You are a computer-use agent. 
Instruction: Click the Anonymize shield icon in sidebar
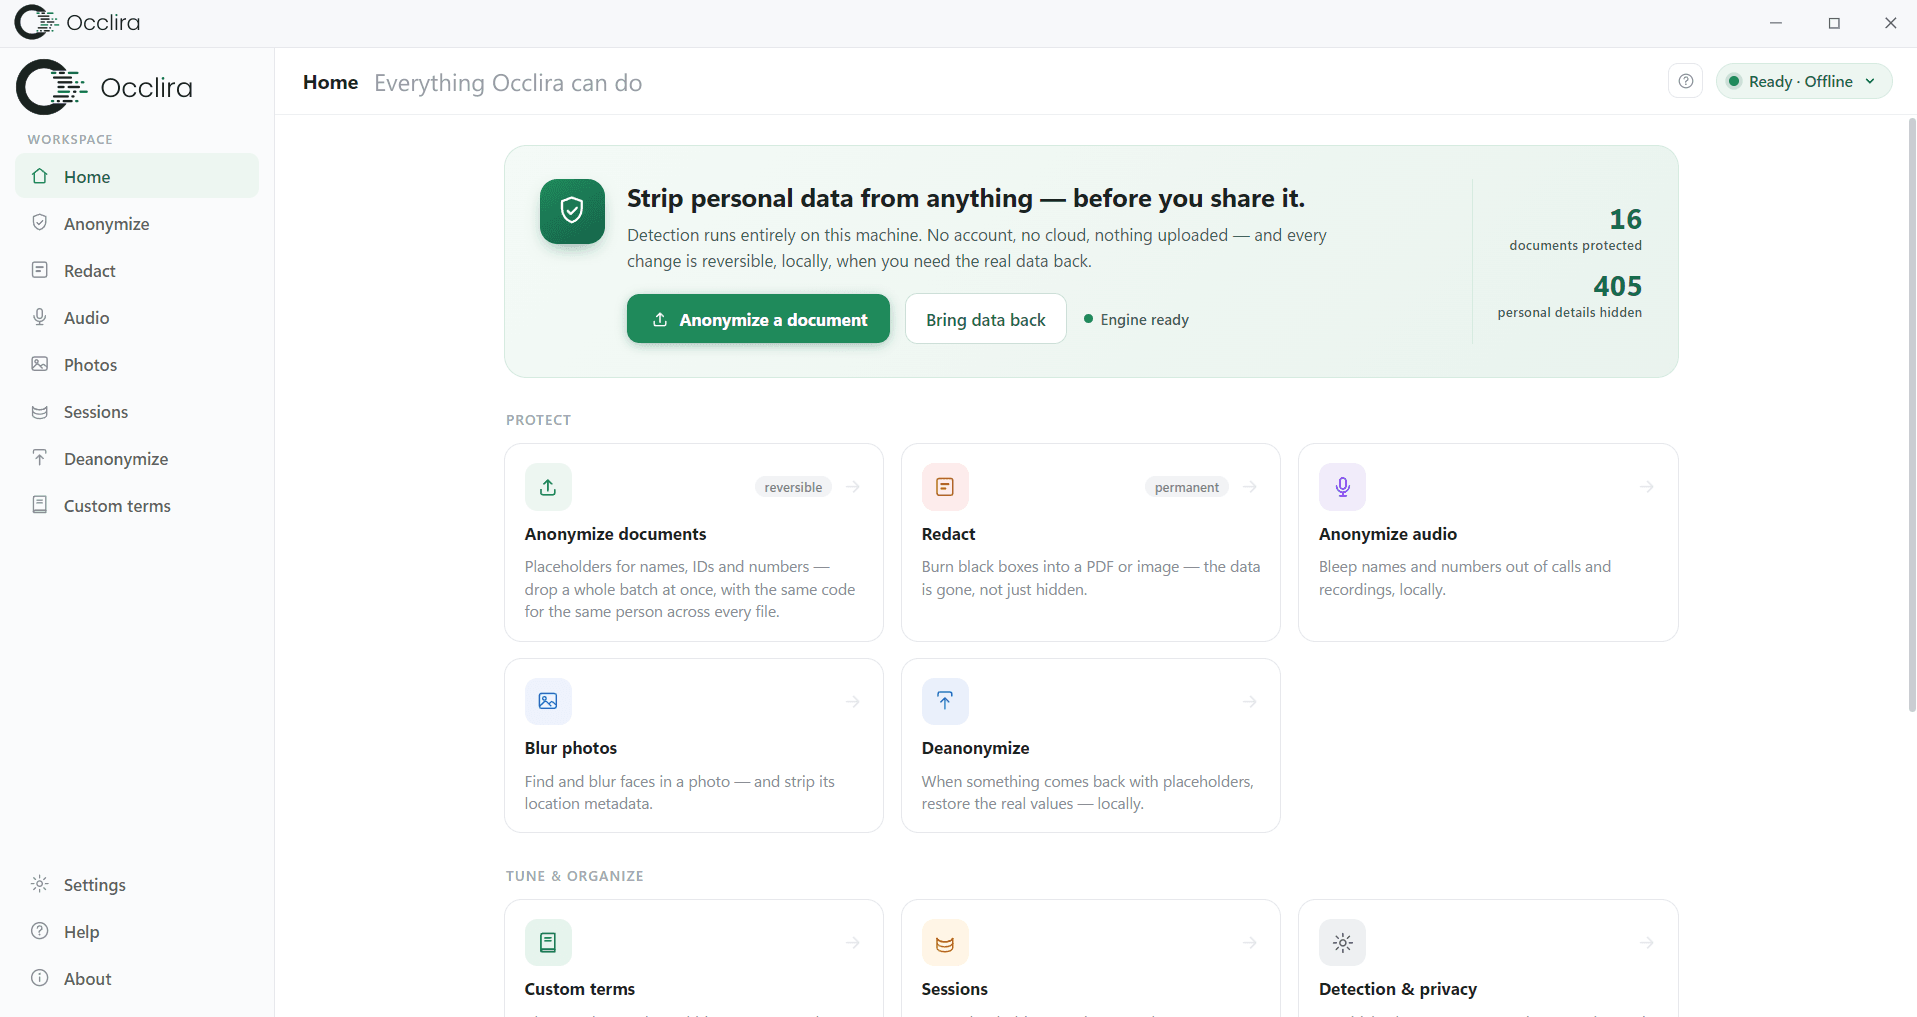click(40, 223)
